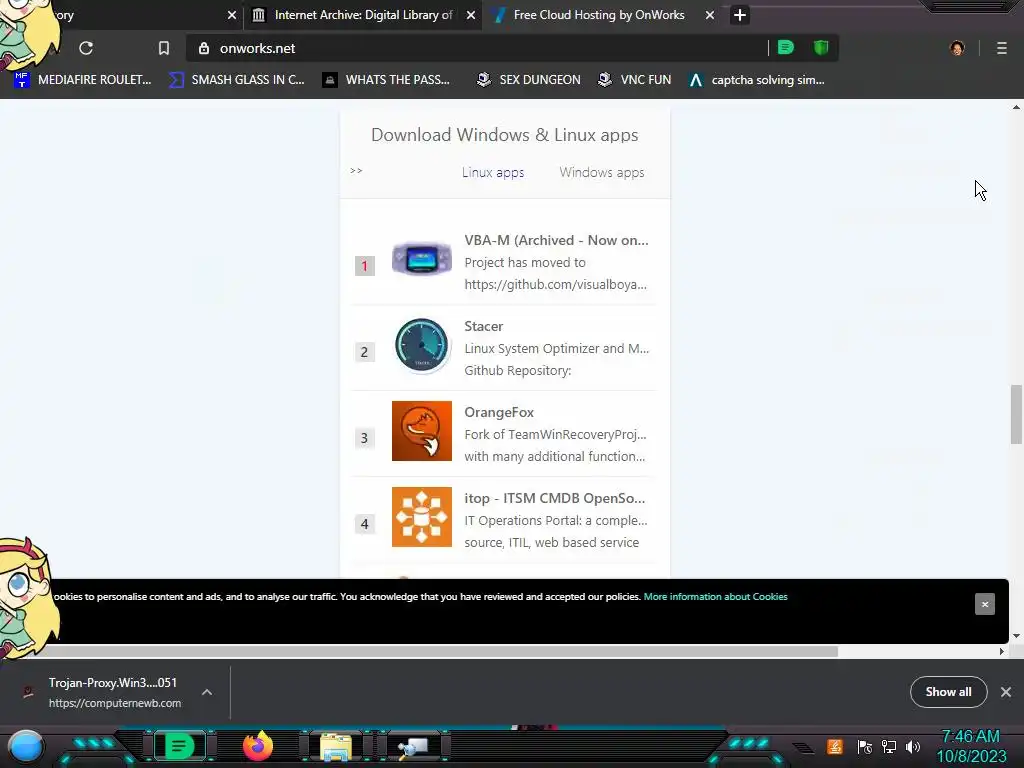Click the vertical scrollbar thumb
The image size is (1024, 768).
(1016, 415)
